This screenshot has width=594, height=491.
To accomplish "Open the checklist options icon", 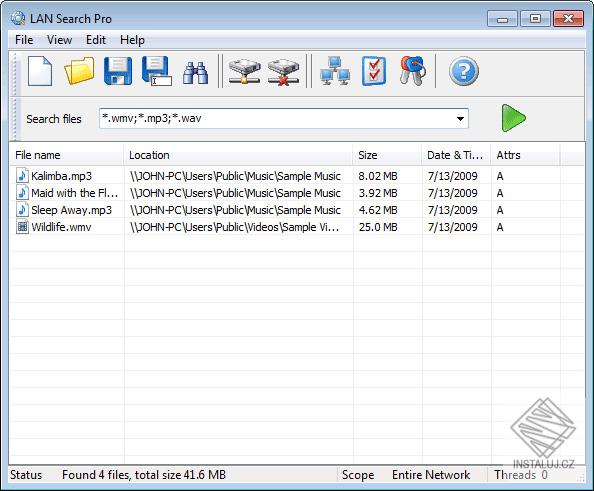I will click(x=374, y=71).
